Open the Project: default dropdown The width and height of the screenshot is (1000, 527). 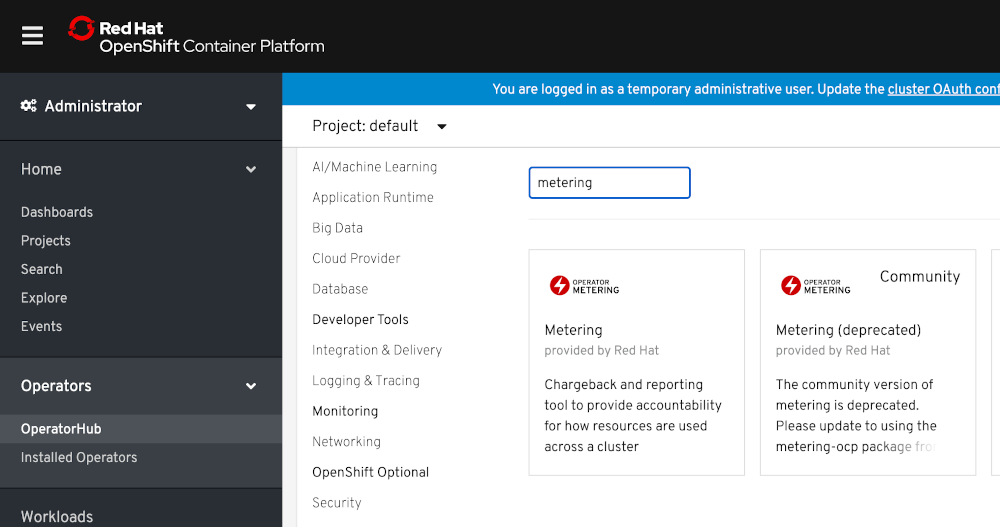click(379, 126)
